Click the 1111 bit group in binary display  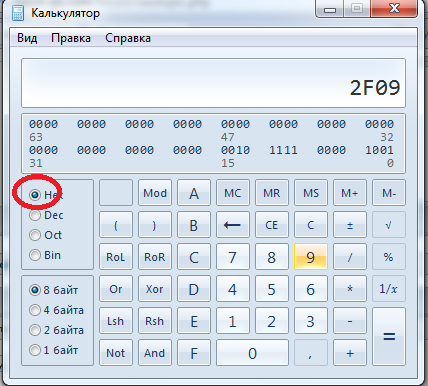(283, 150)
